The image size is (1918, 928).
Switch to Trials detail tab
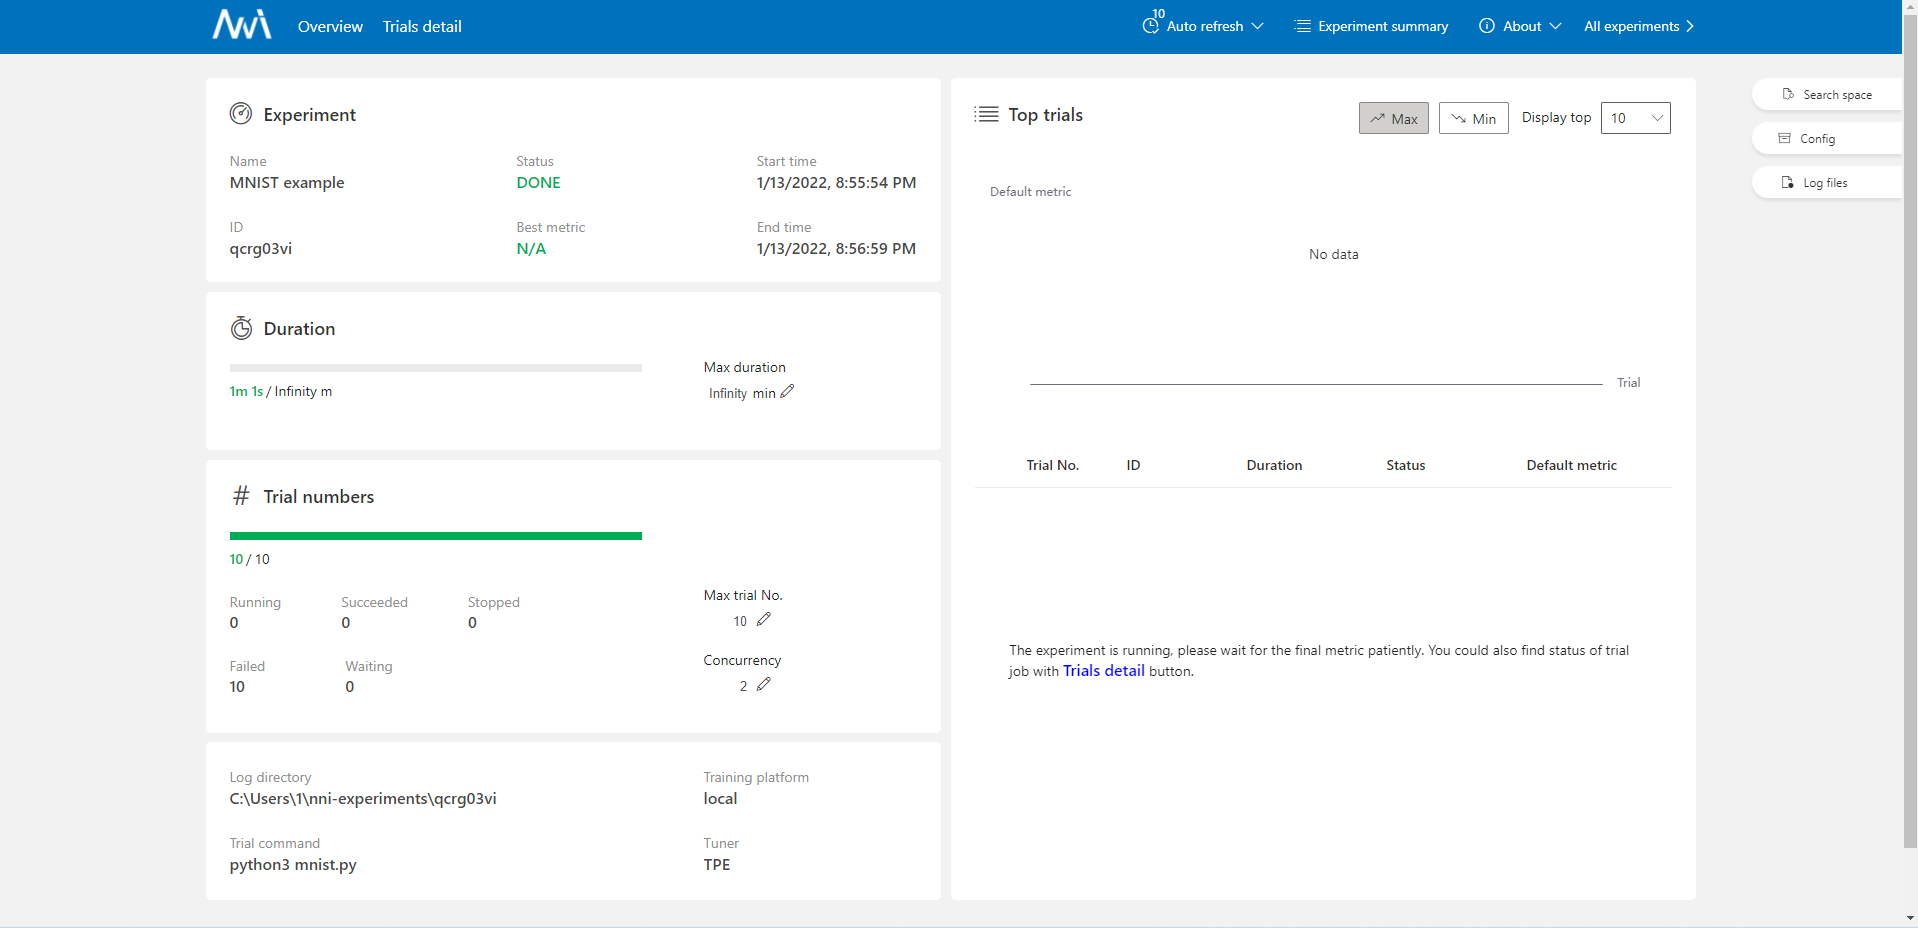coord(422,27)
